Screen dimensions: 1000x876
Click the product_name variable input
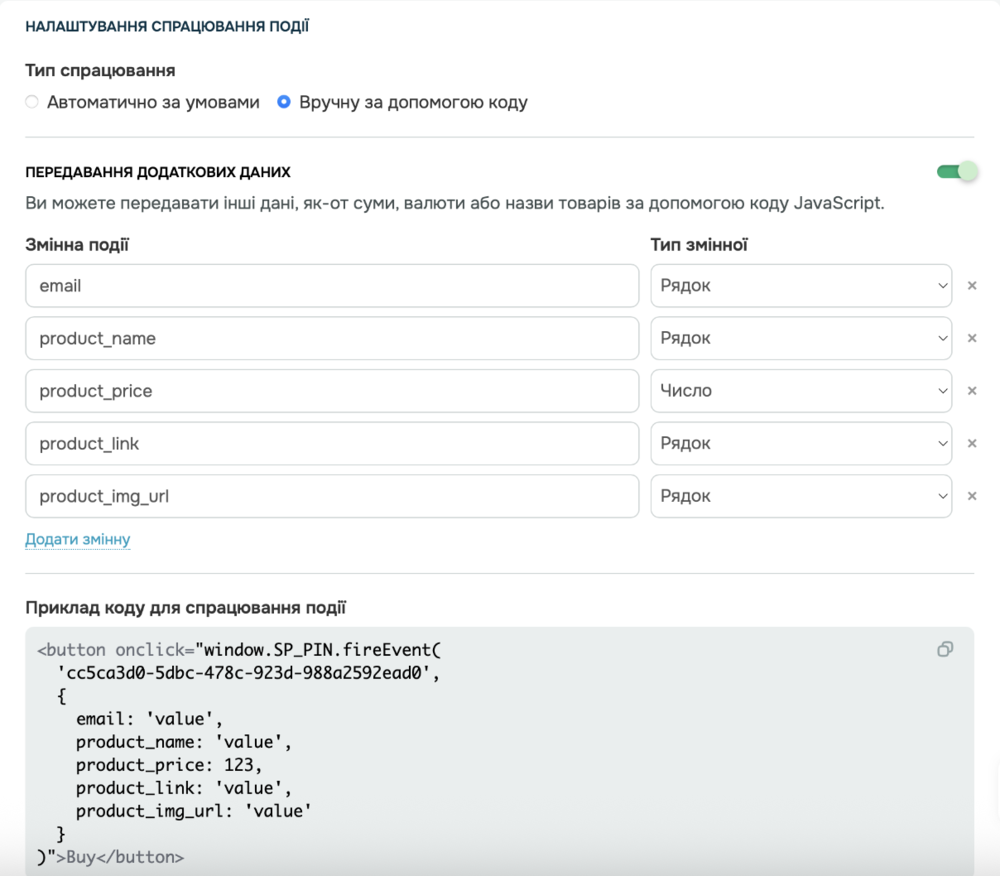point(332,338)
